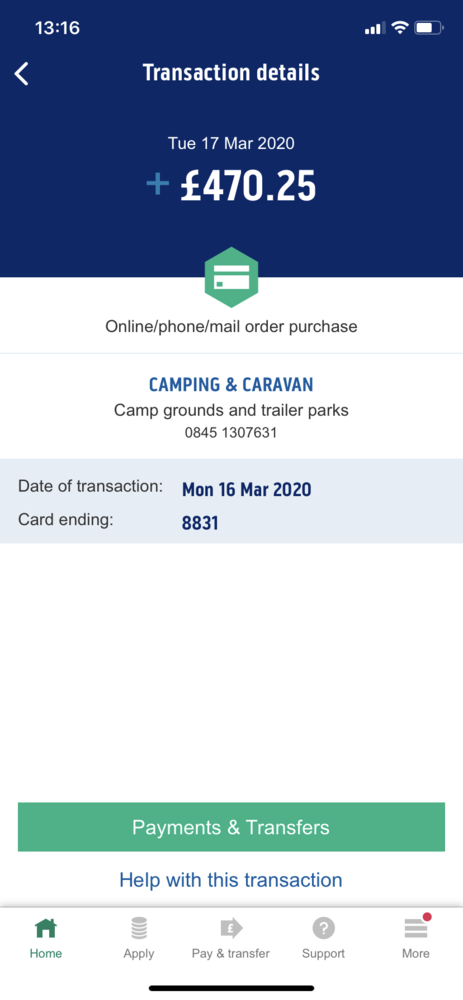Tap the cellular signal bars icon
Screen dimensions: 463x1000
[x=375, y=29]
